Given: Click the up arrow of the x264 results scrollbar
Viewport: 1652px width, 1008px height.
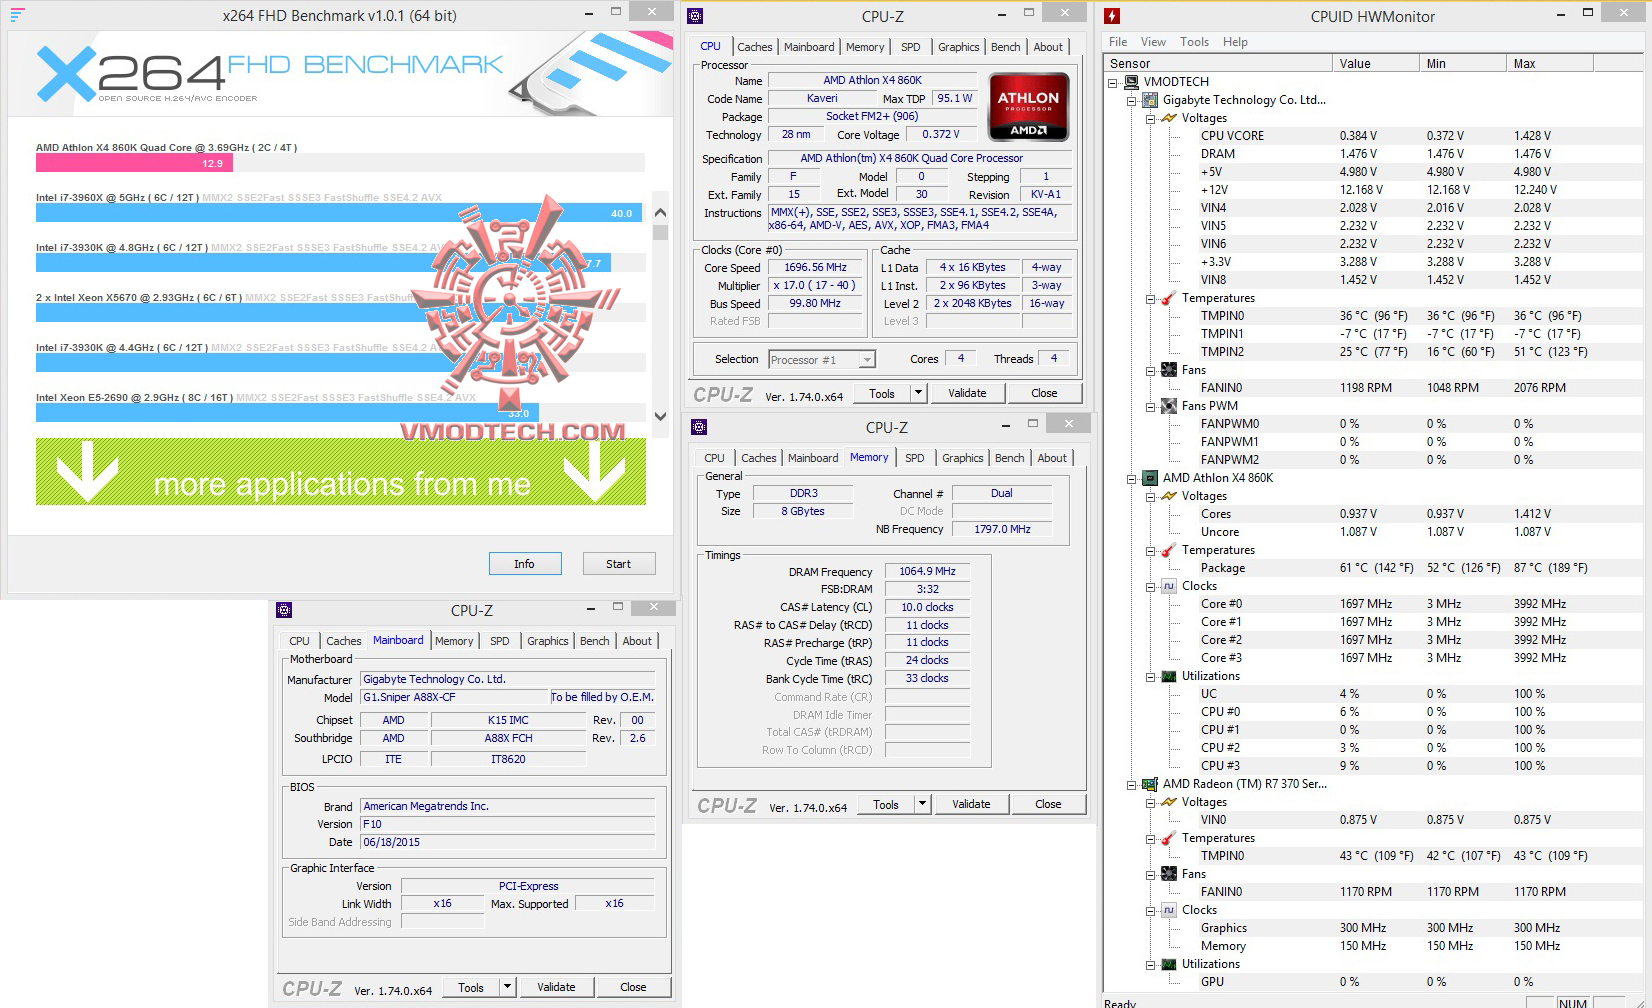Looking at the screenshot, I should 660,213.
